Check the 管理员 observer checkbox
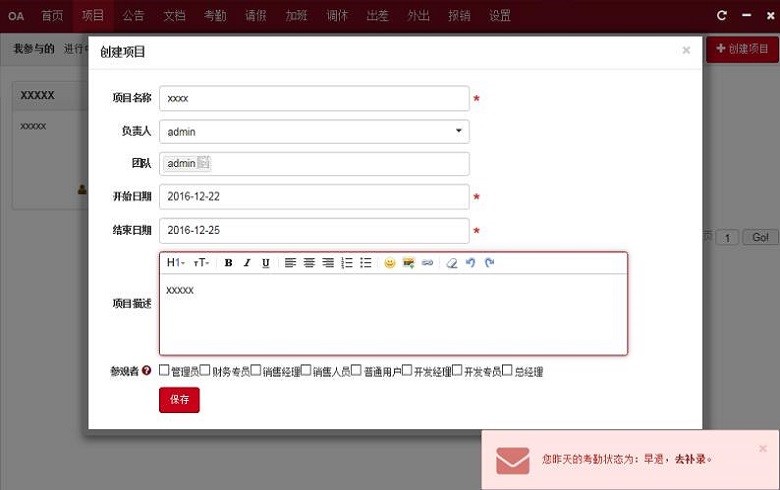The height and width of the screenshot is (490, 780). coord(164,370)
